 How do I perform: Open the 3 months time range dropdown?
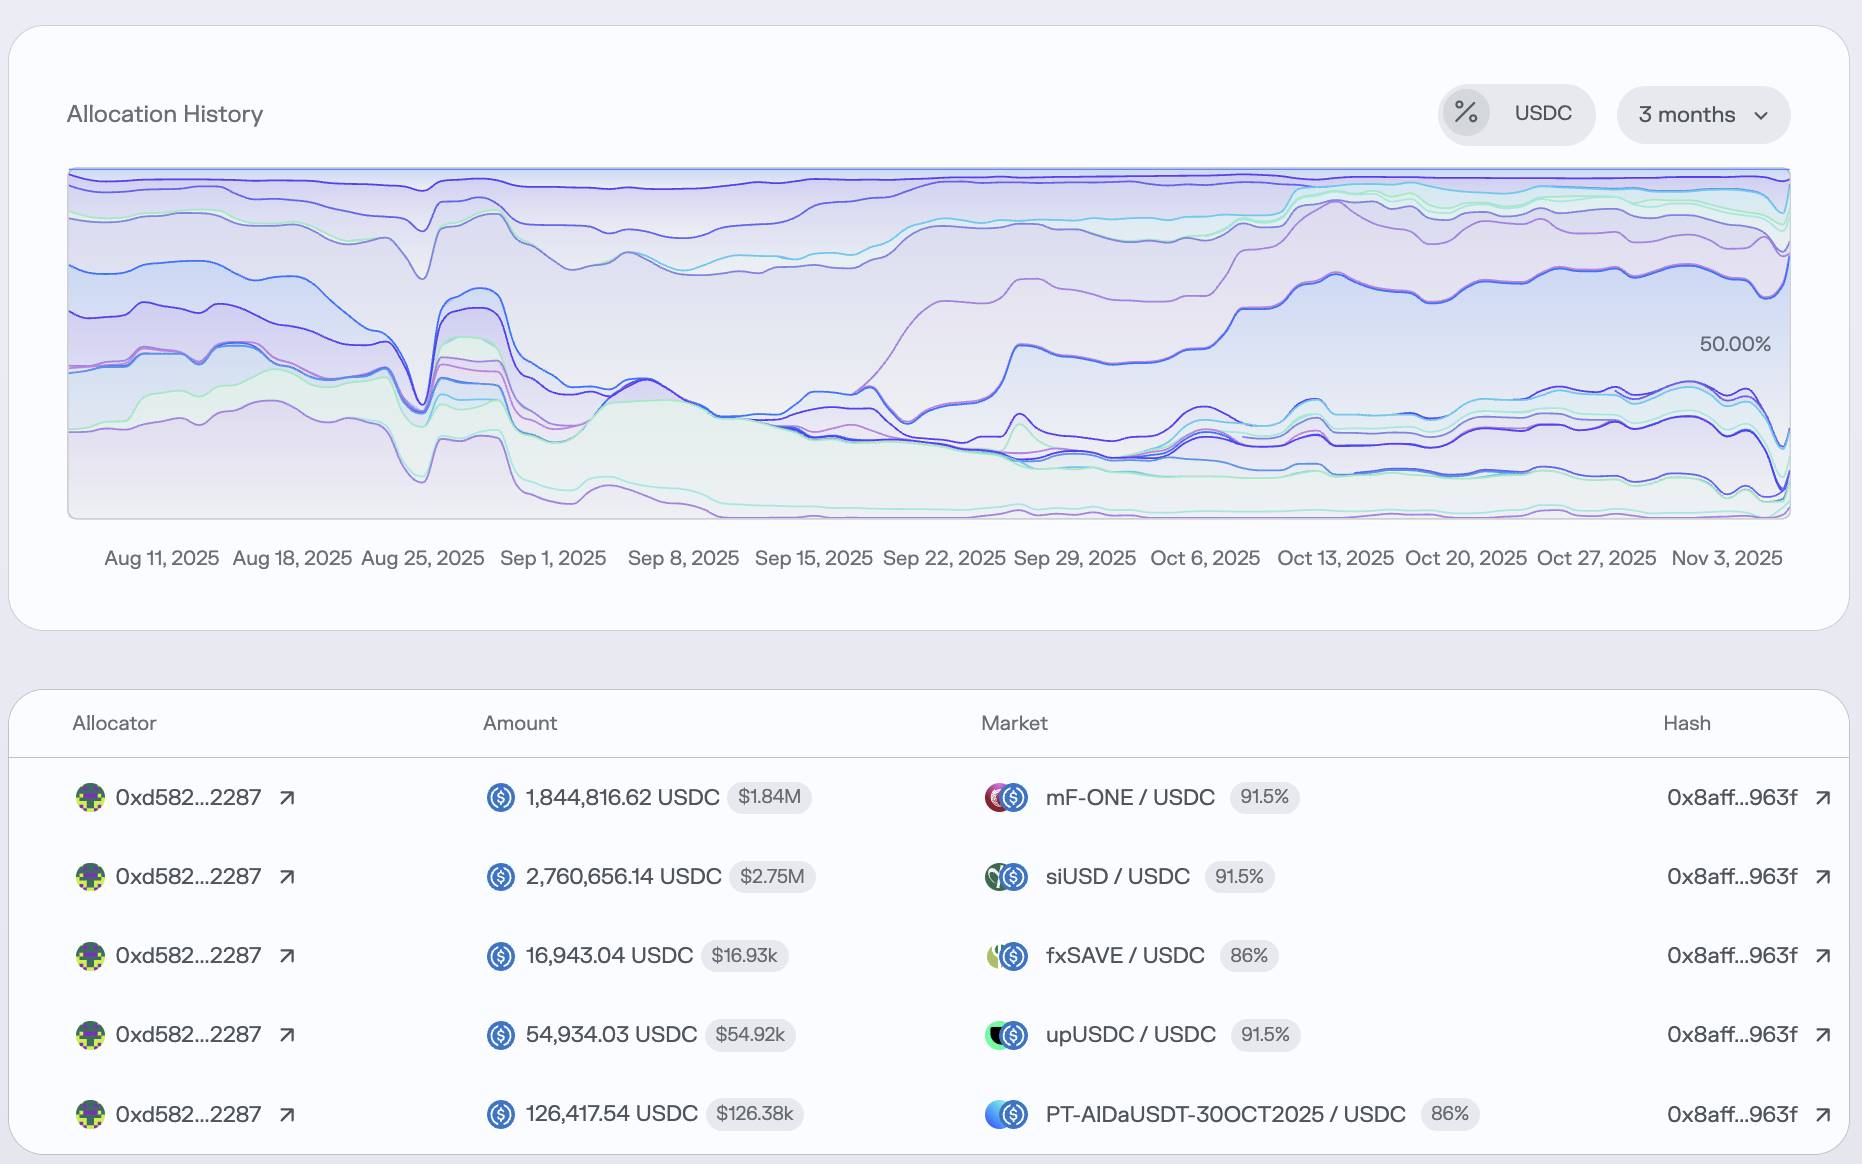[x=1702, y=115]
